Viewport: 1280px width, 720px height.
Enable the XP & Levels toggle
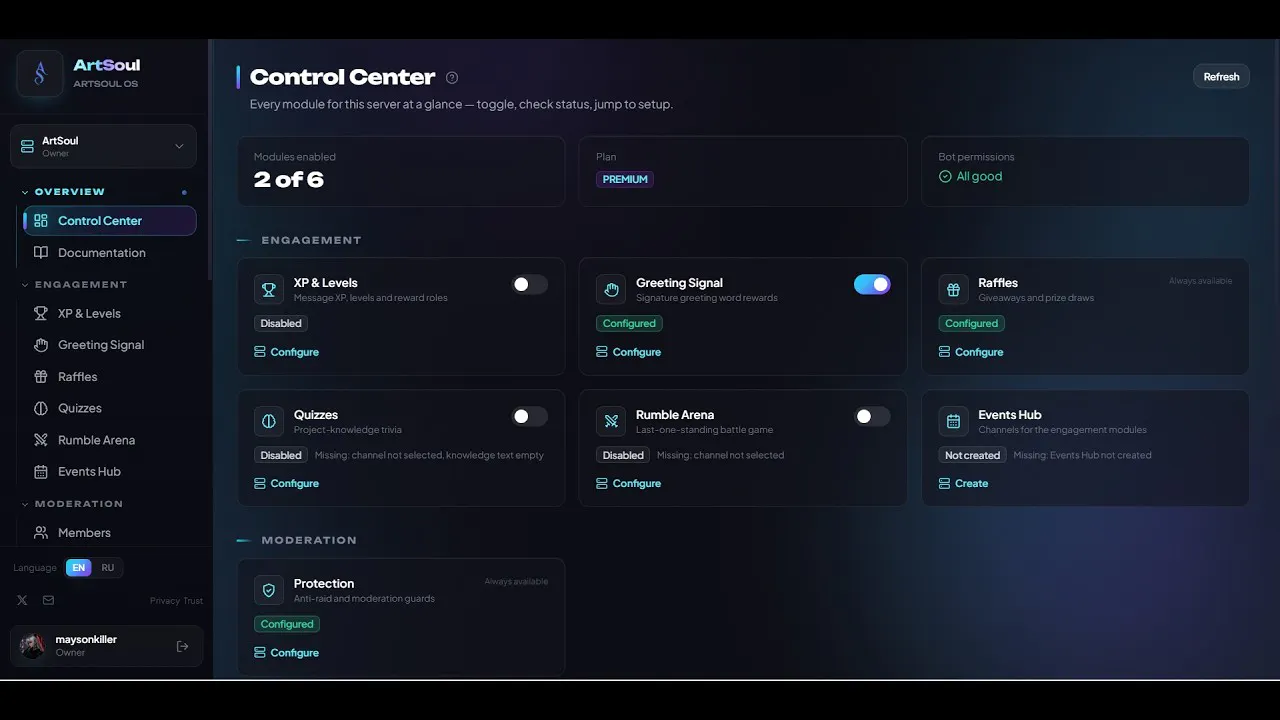pyautogui.click(x=529, y=285)
